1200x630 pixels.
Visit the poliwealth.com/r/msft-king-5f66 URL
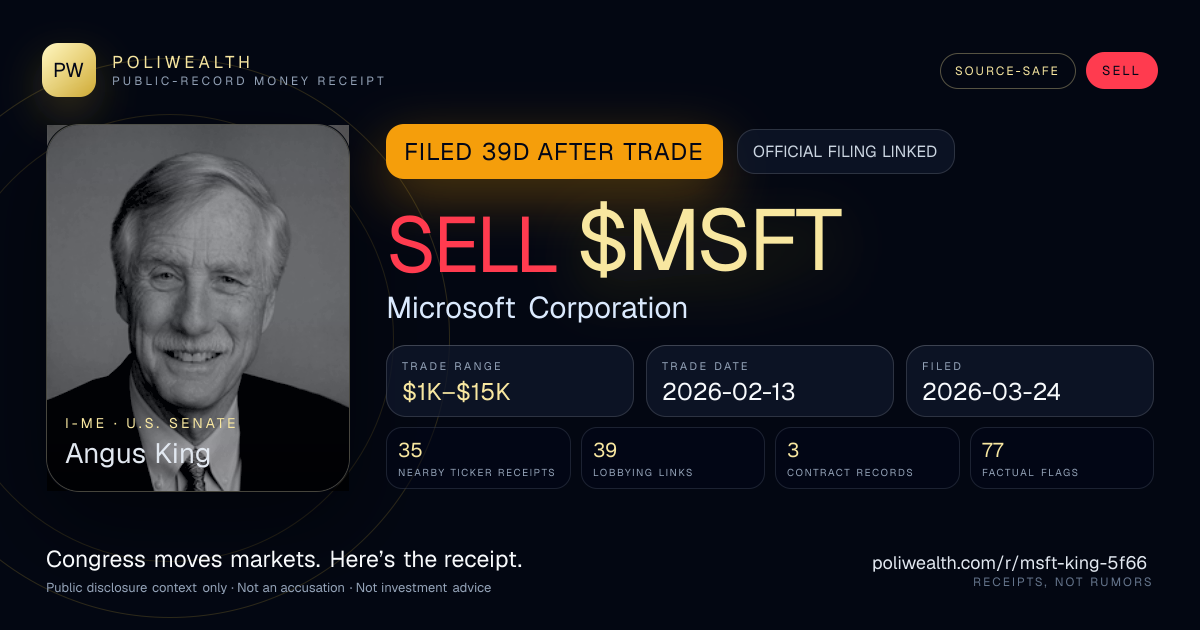[x=1010, y=563]
